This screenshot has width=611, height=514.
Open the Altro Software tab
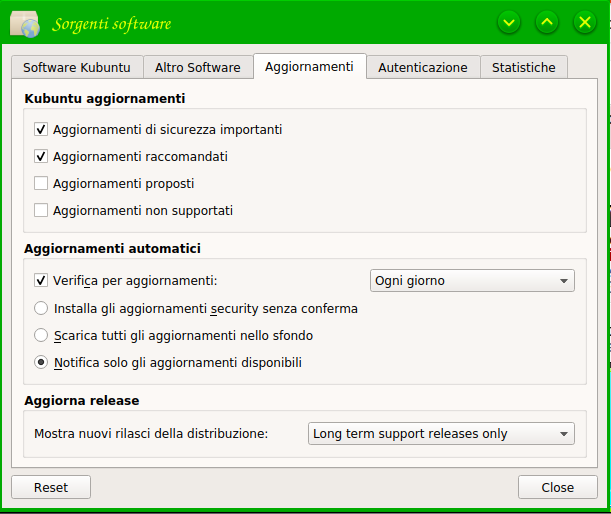tap(198, 67)
